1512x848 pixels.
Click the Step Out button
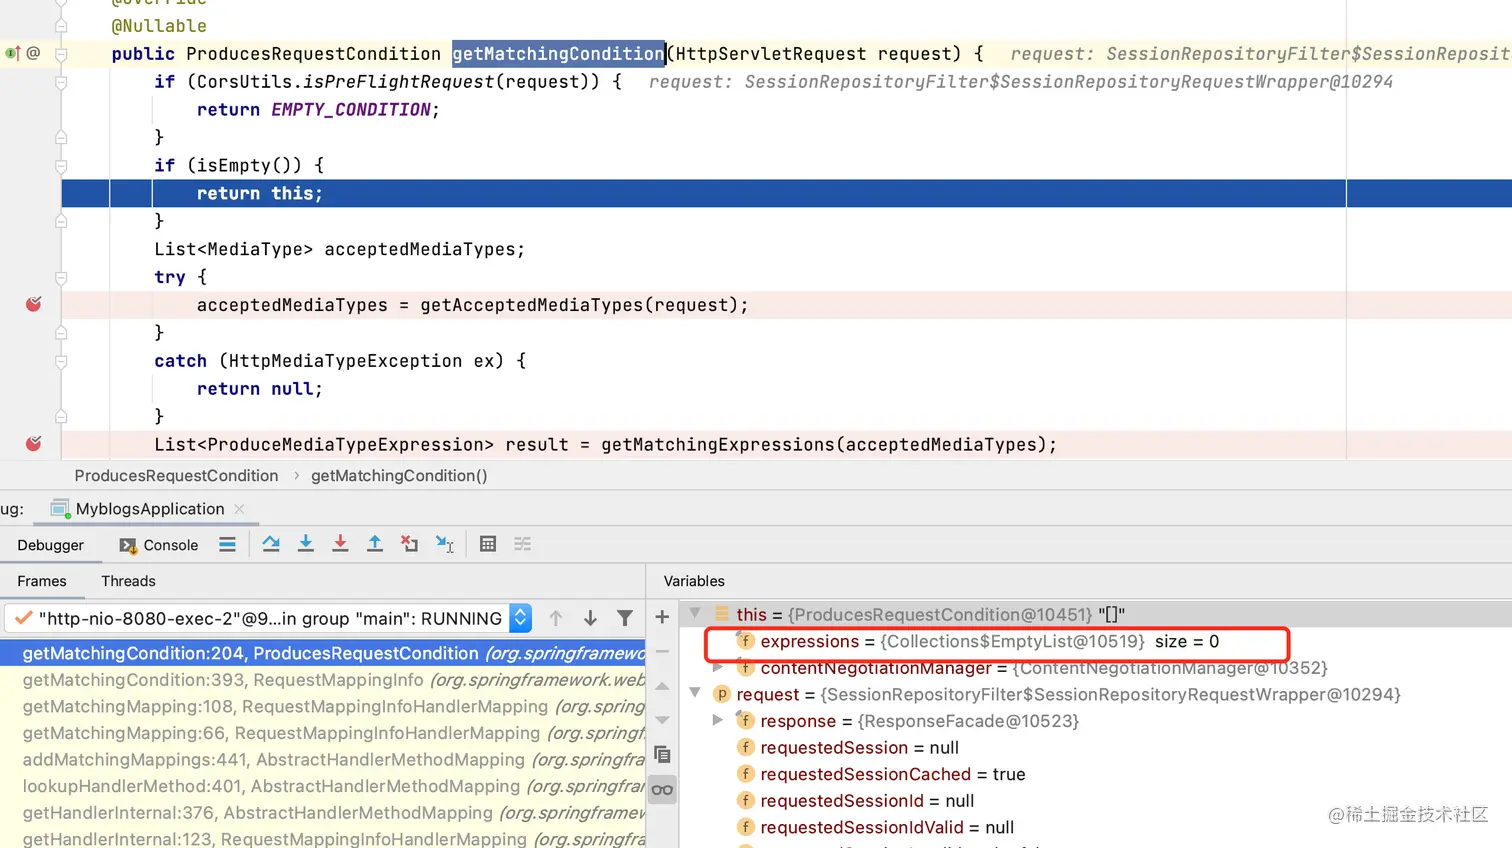pos(375,544)
